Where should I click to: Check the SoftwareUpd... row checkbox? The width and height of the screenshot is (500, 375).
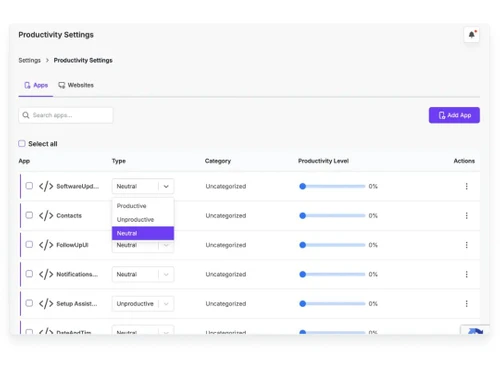[x=29, y=186]
